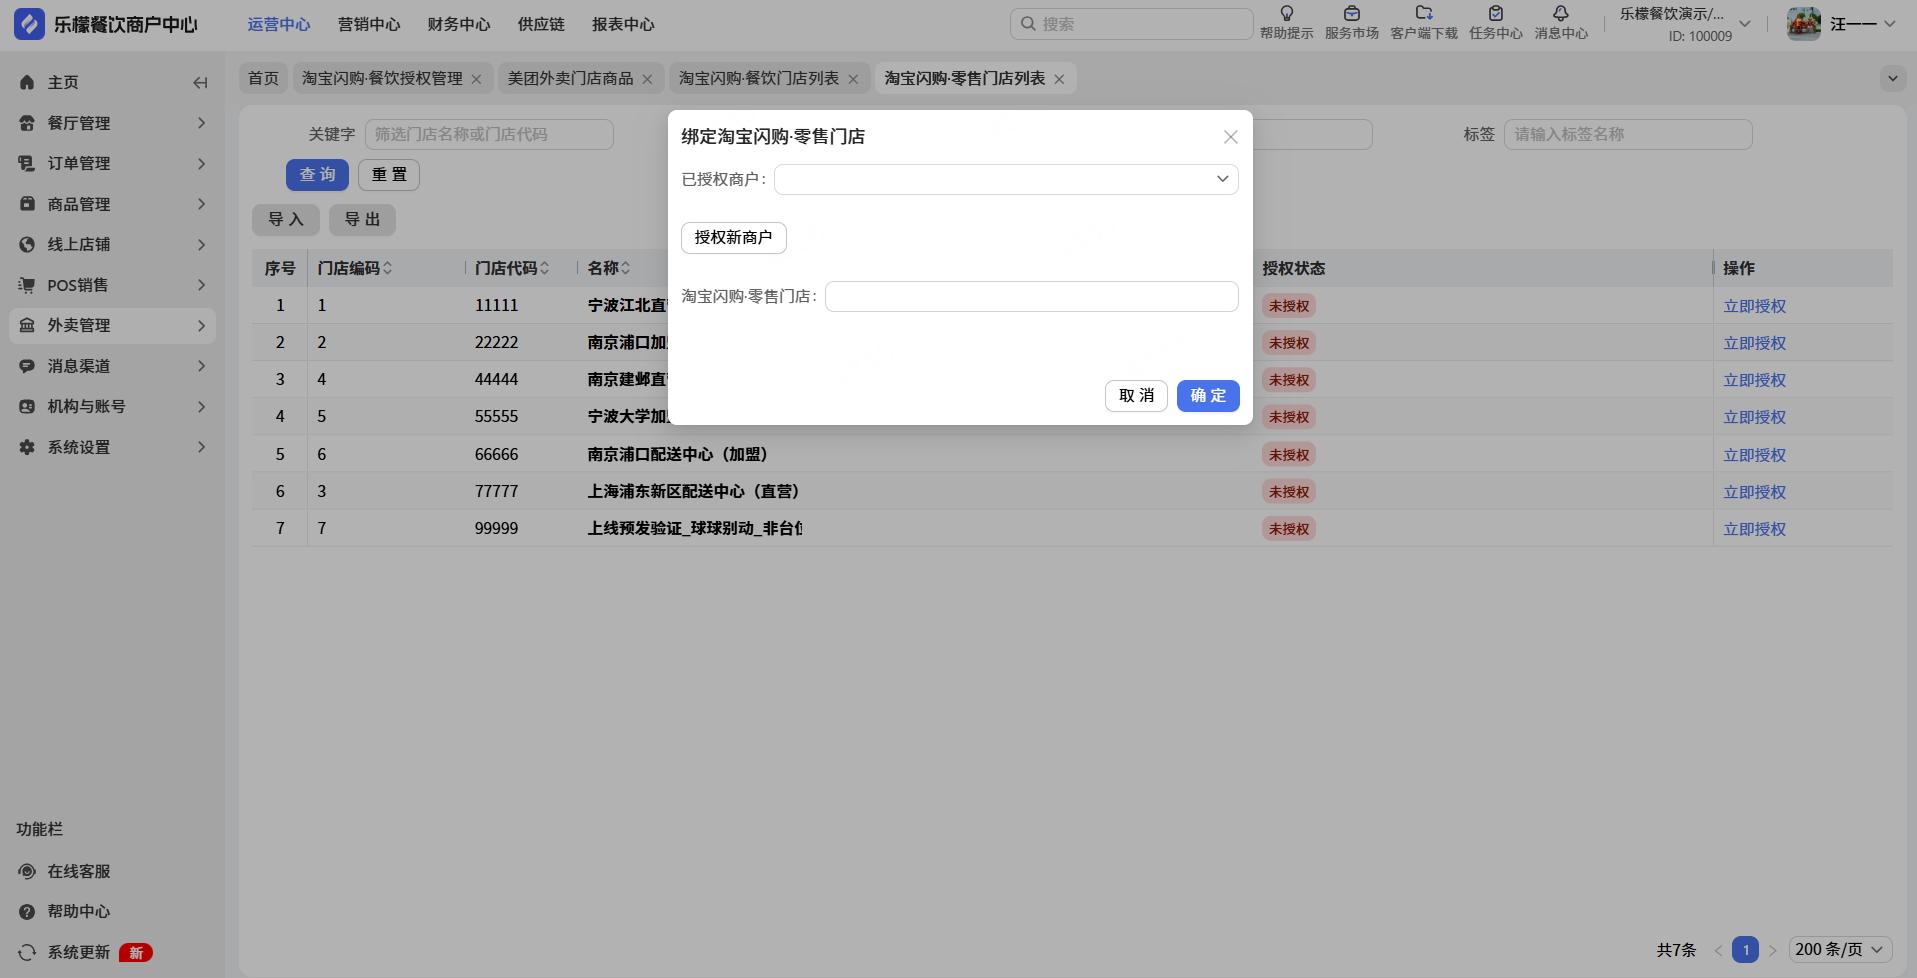Switch to 营销中心 top menu
The image size is (1917, 978).
(369, 24)
